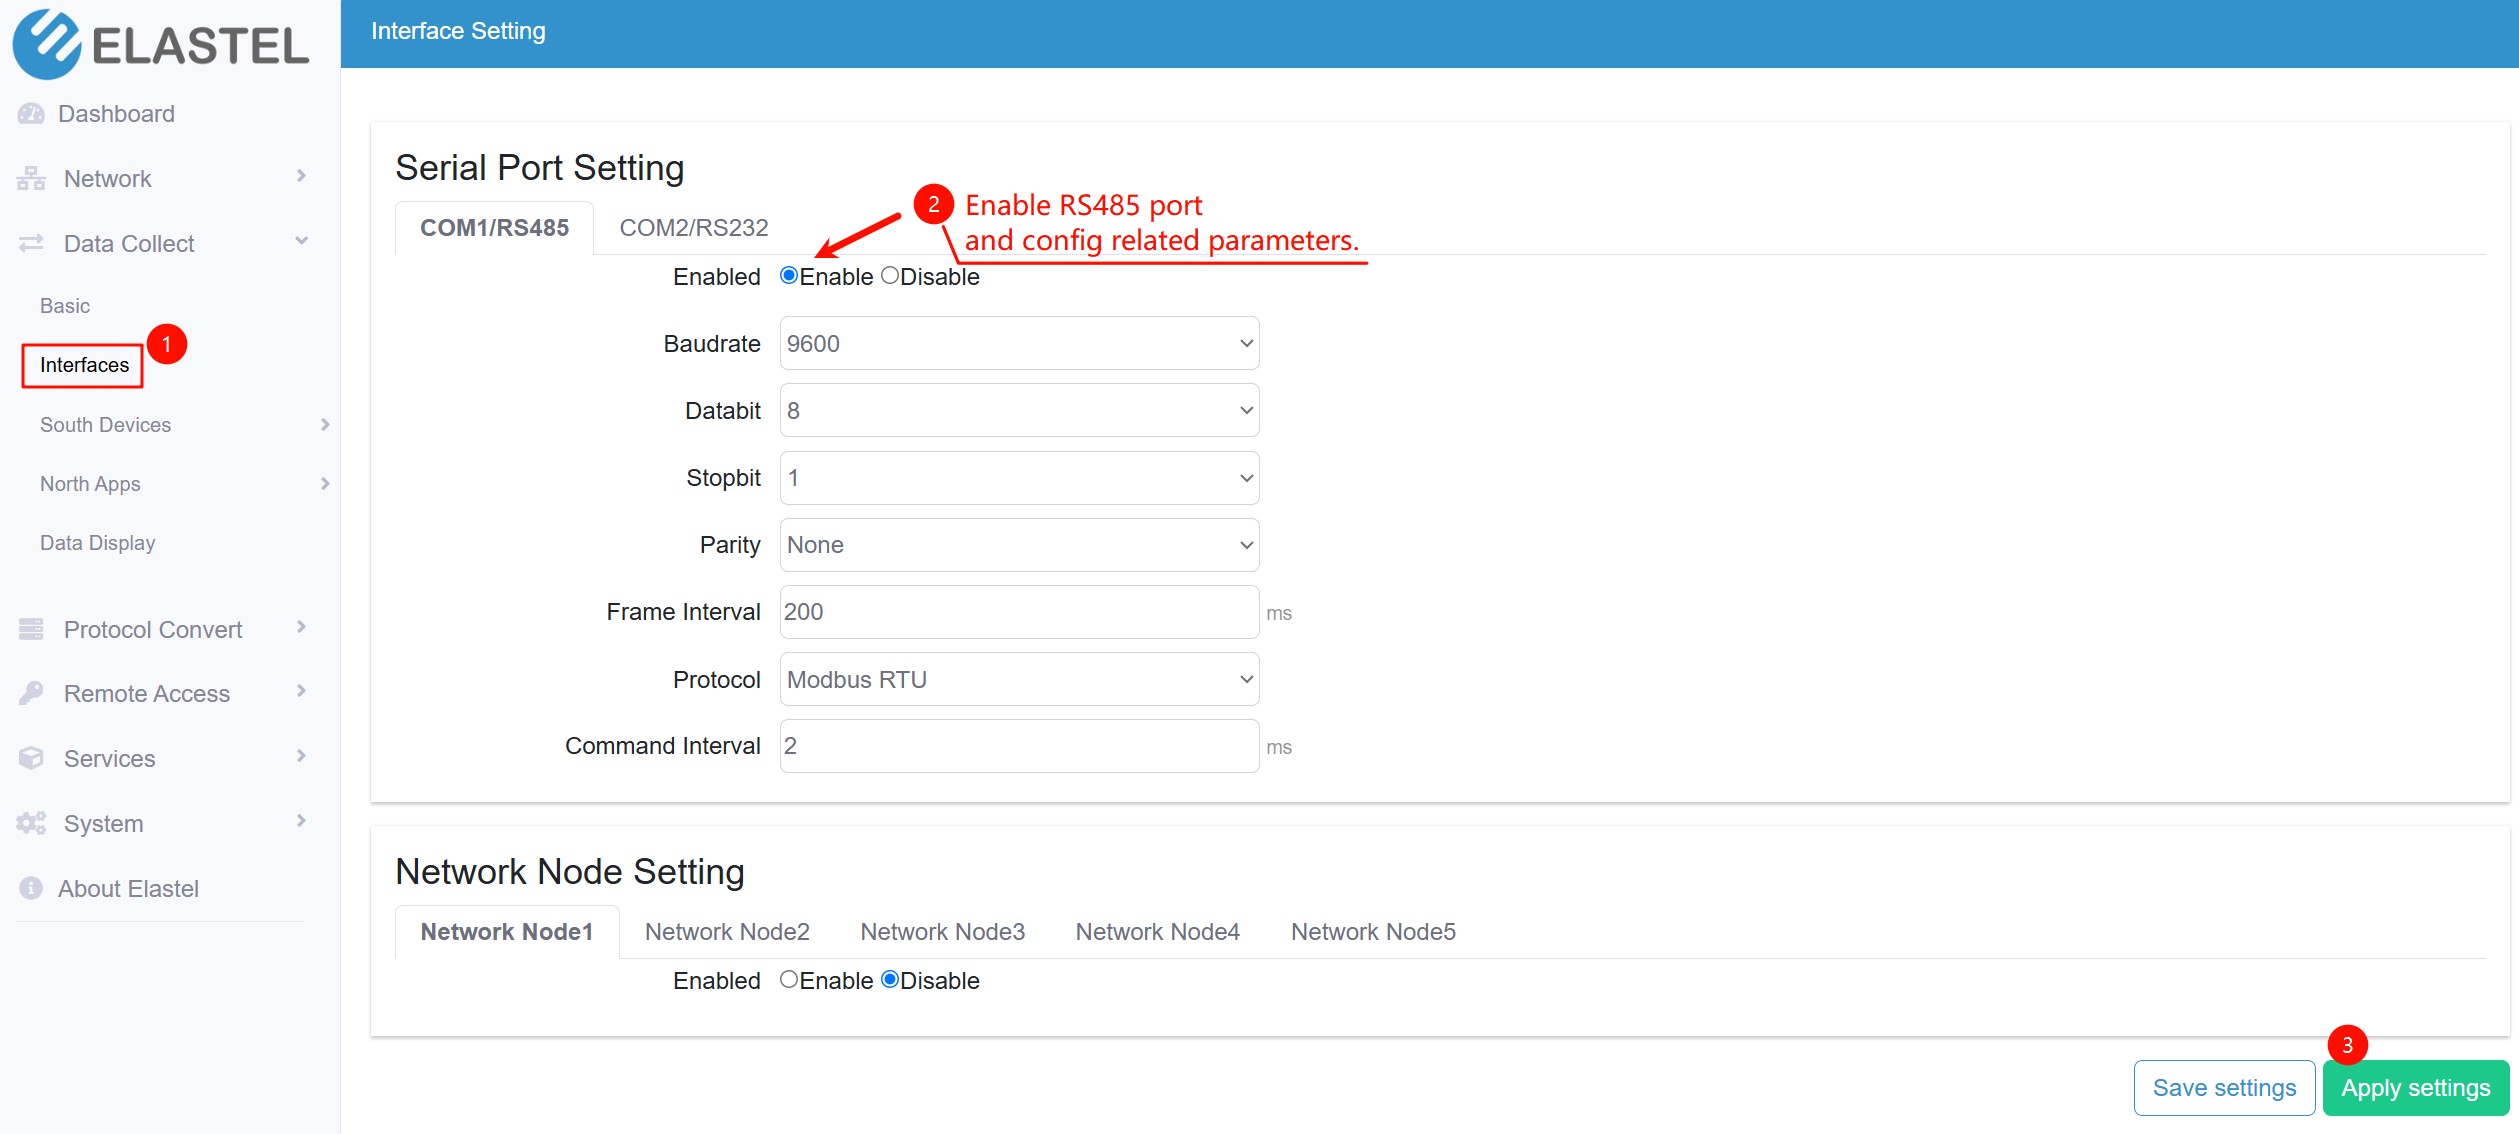Switch to the COM2/RS232 tab
Screen dimensions: 2519x1134
tap(692, 227)
